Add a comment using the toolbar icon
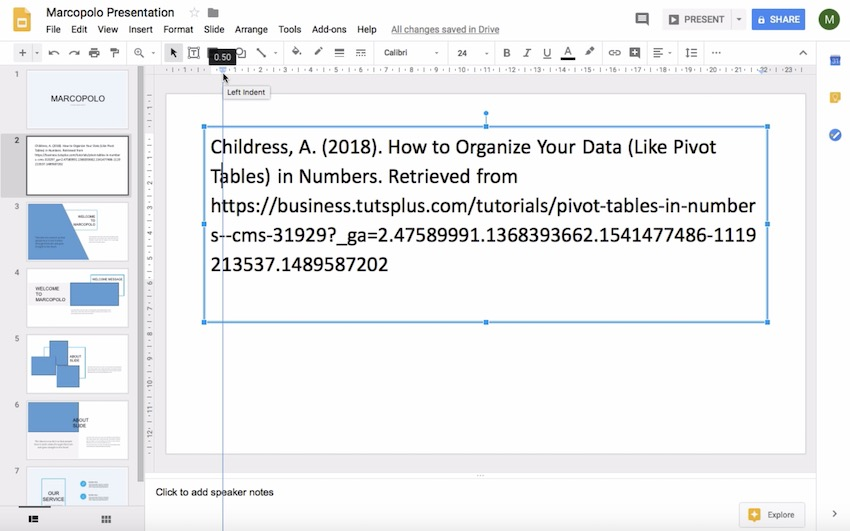Screen dimensions: 850x531 click(x=635, y=53)
